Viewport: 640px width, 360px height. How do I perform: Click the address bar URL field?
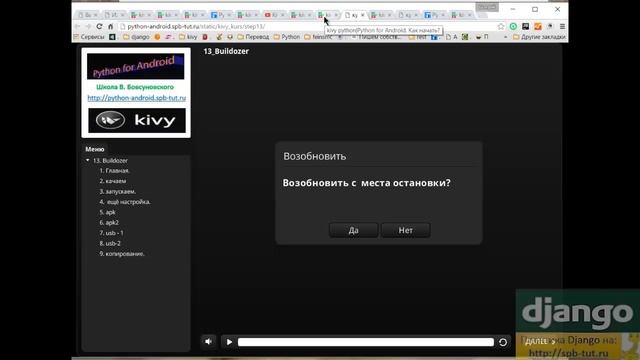(307, 26)
